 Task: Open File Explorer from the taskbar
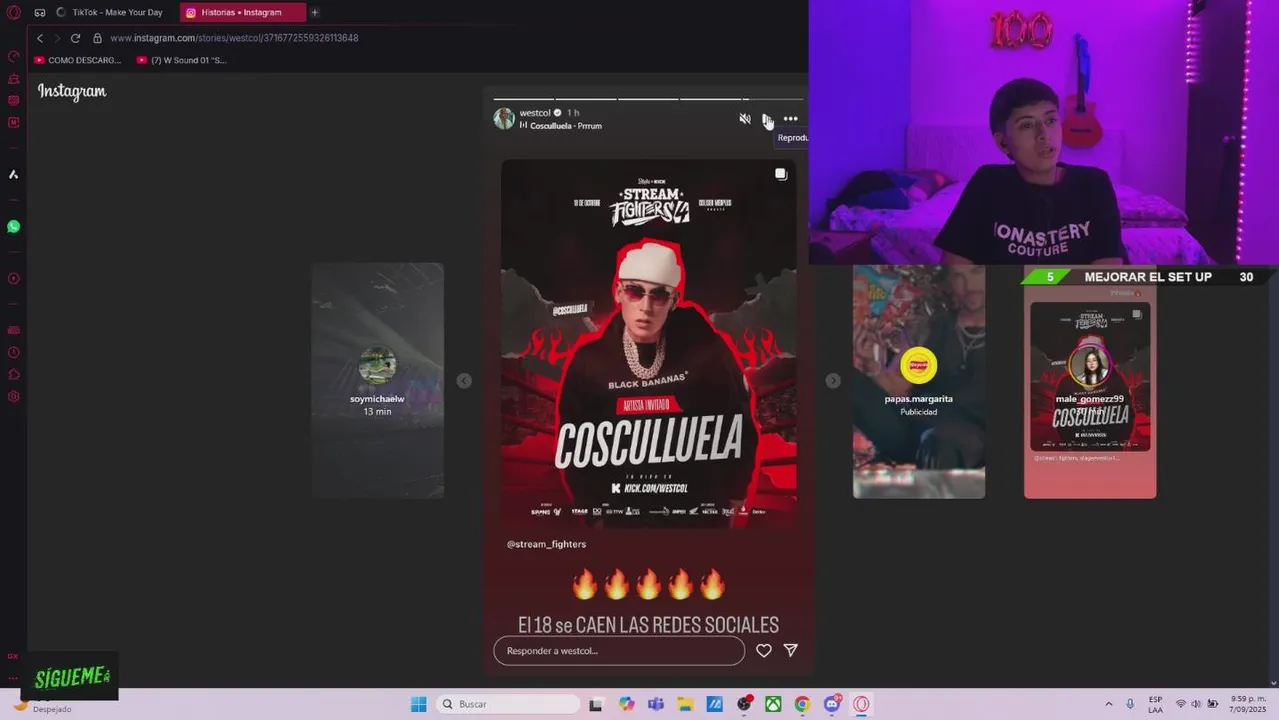tap(685, 704)
